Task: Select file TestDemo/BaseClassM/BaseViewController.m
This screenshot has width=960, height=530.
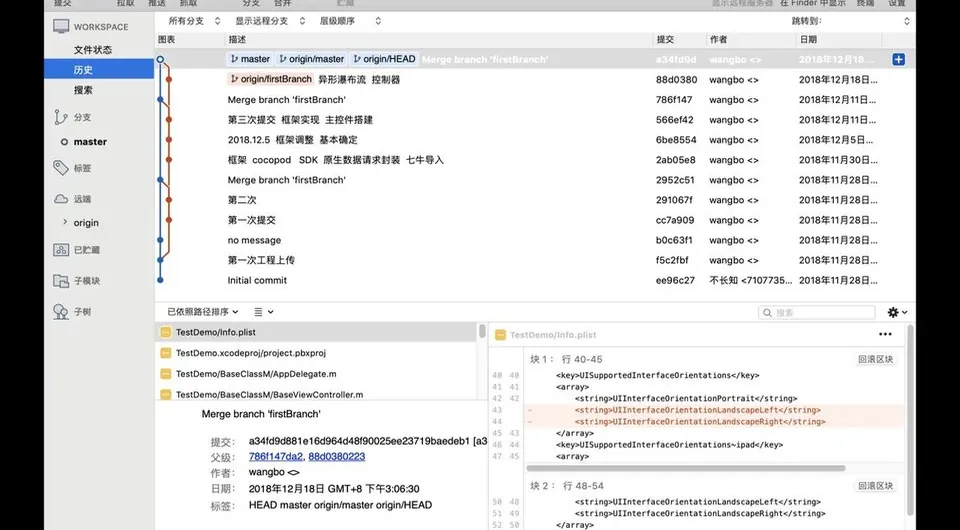Action: [317, 394]
